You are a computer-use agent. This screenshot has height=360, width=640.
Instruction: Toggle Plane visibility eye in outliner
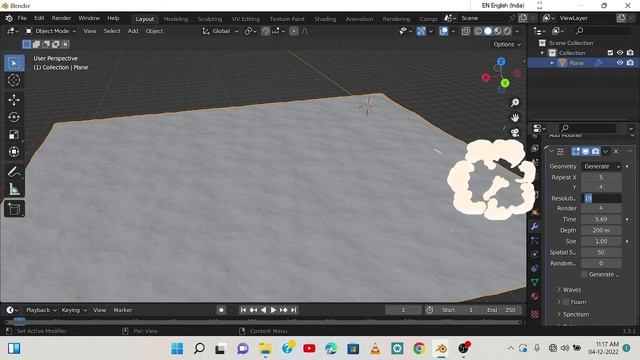(620, 63)
